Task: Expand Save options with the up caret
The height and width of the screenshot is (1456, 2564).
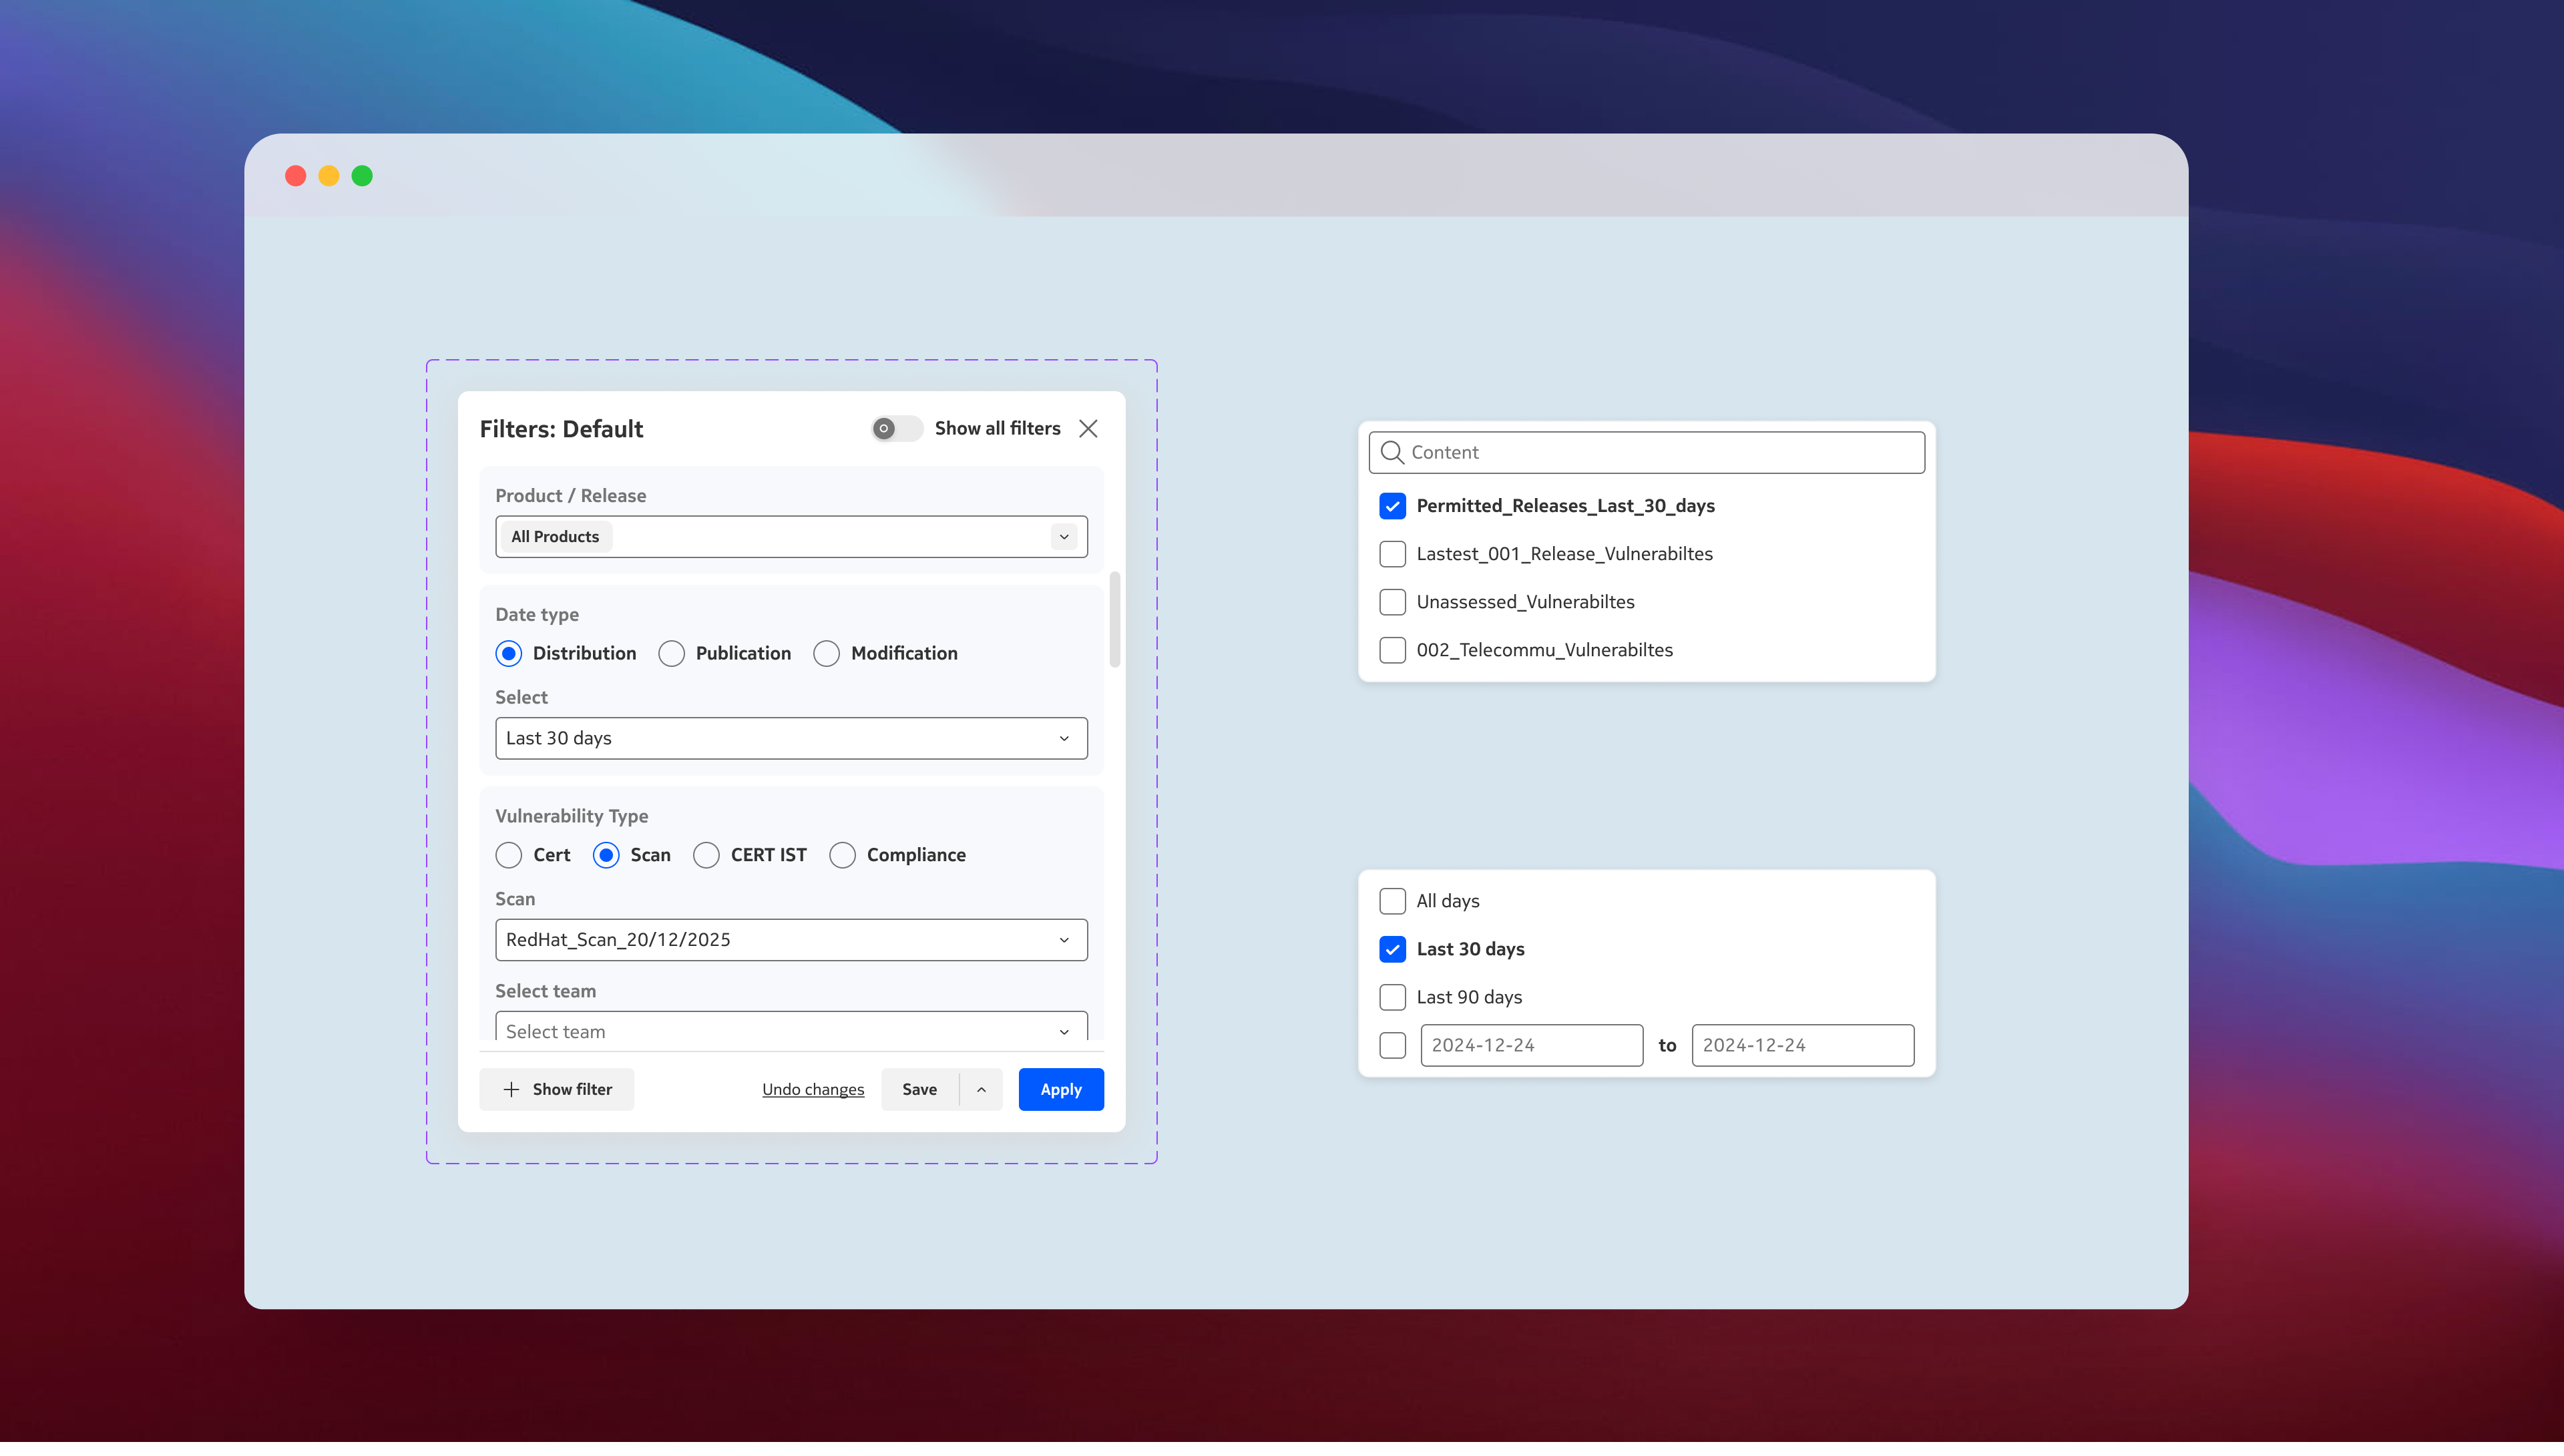Action: click(981, 1089)
